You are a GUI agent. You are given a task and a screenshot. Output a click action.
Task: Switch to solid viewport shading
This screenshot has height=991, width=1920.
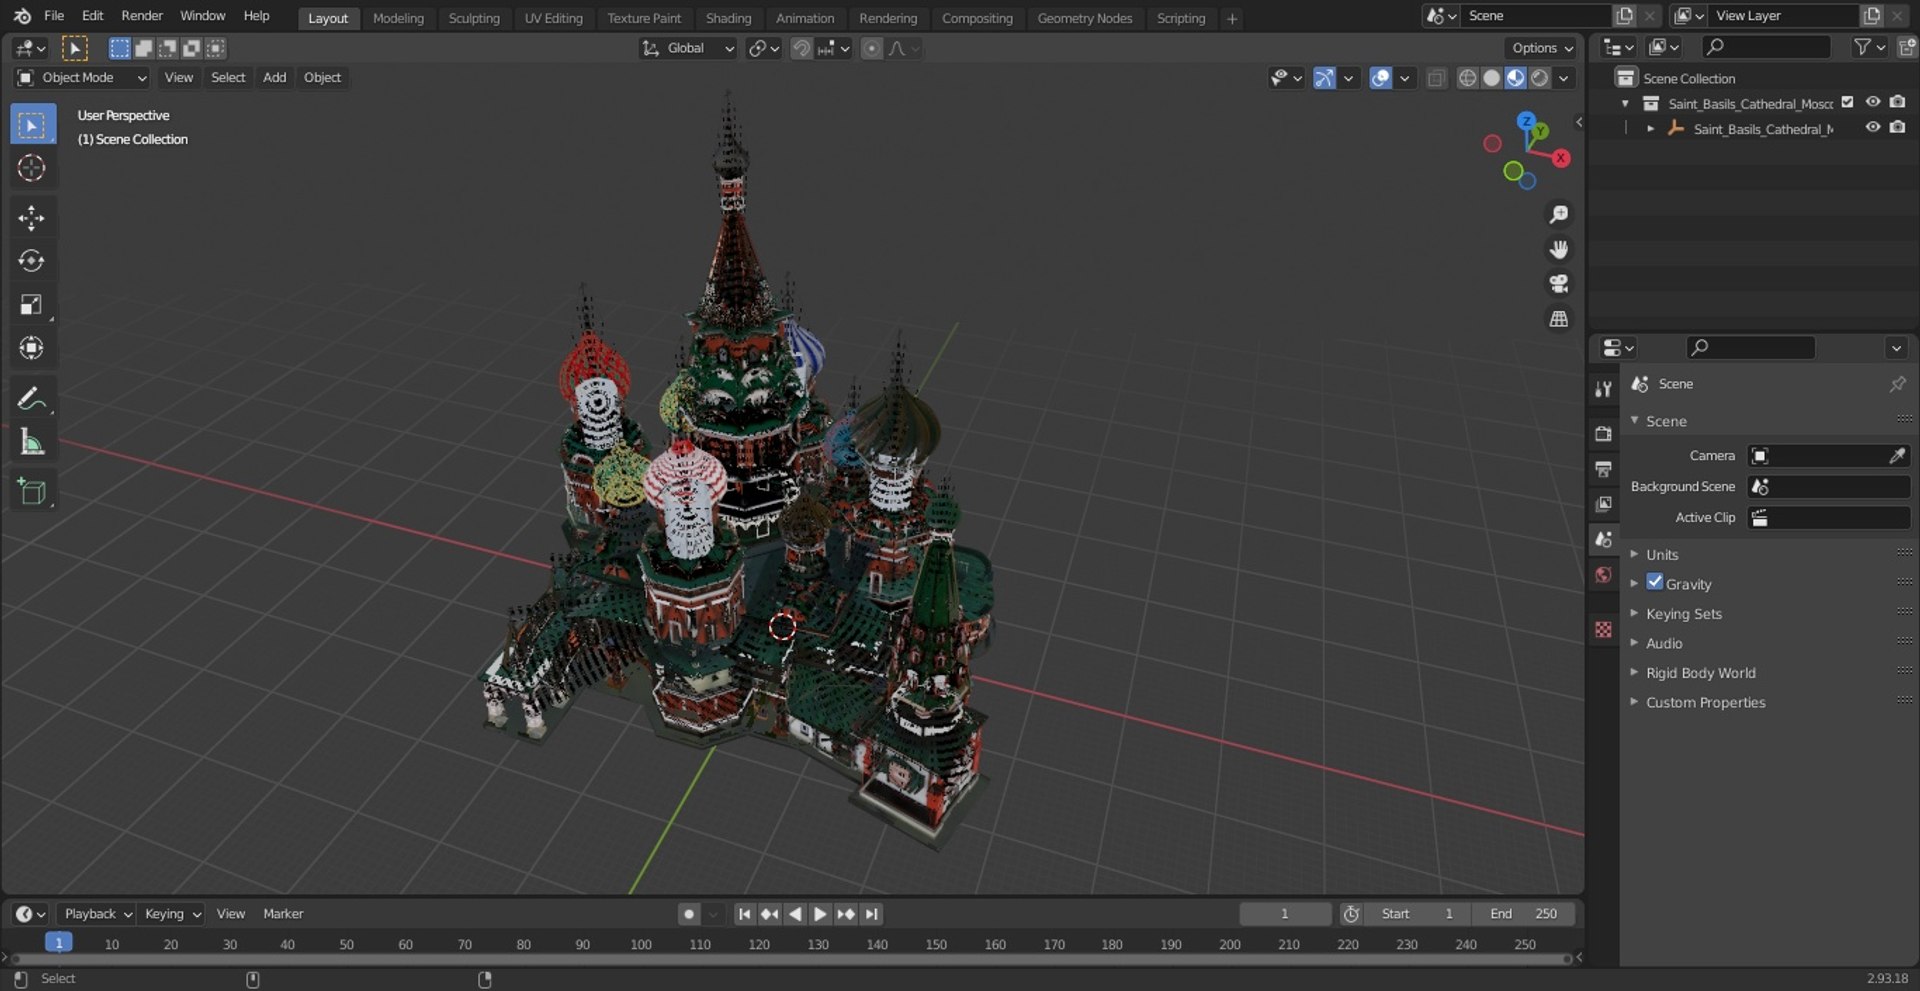[x=1491, y=78]
